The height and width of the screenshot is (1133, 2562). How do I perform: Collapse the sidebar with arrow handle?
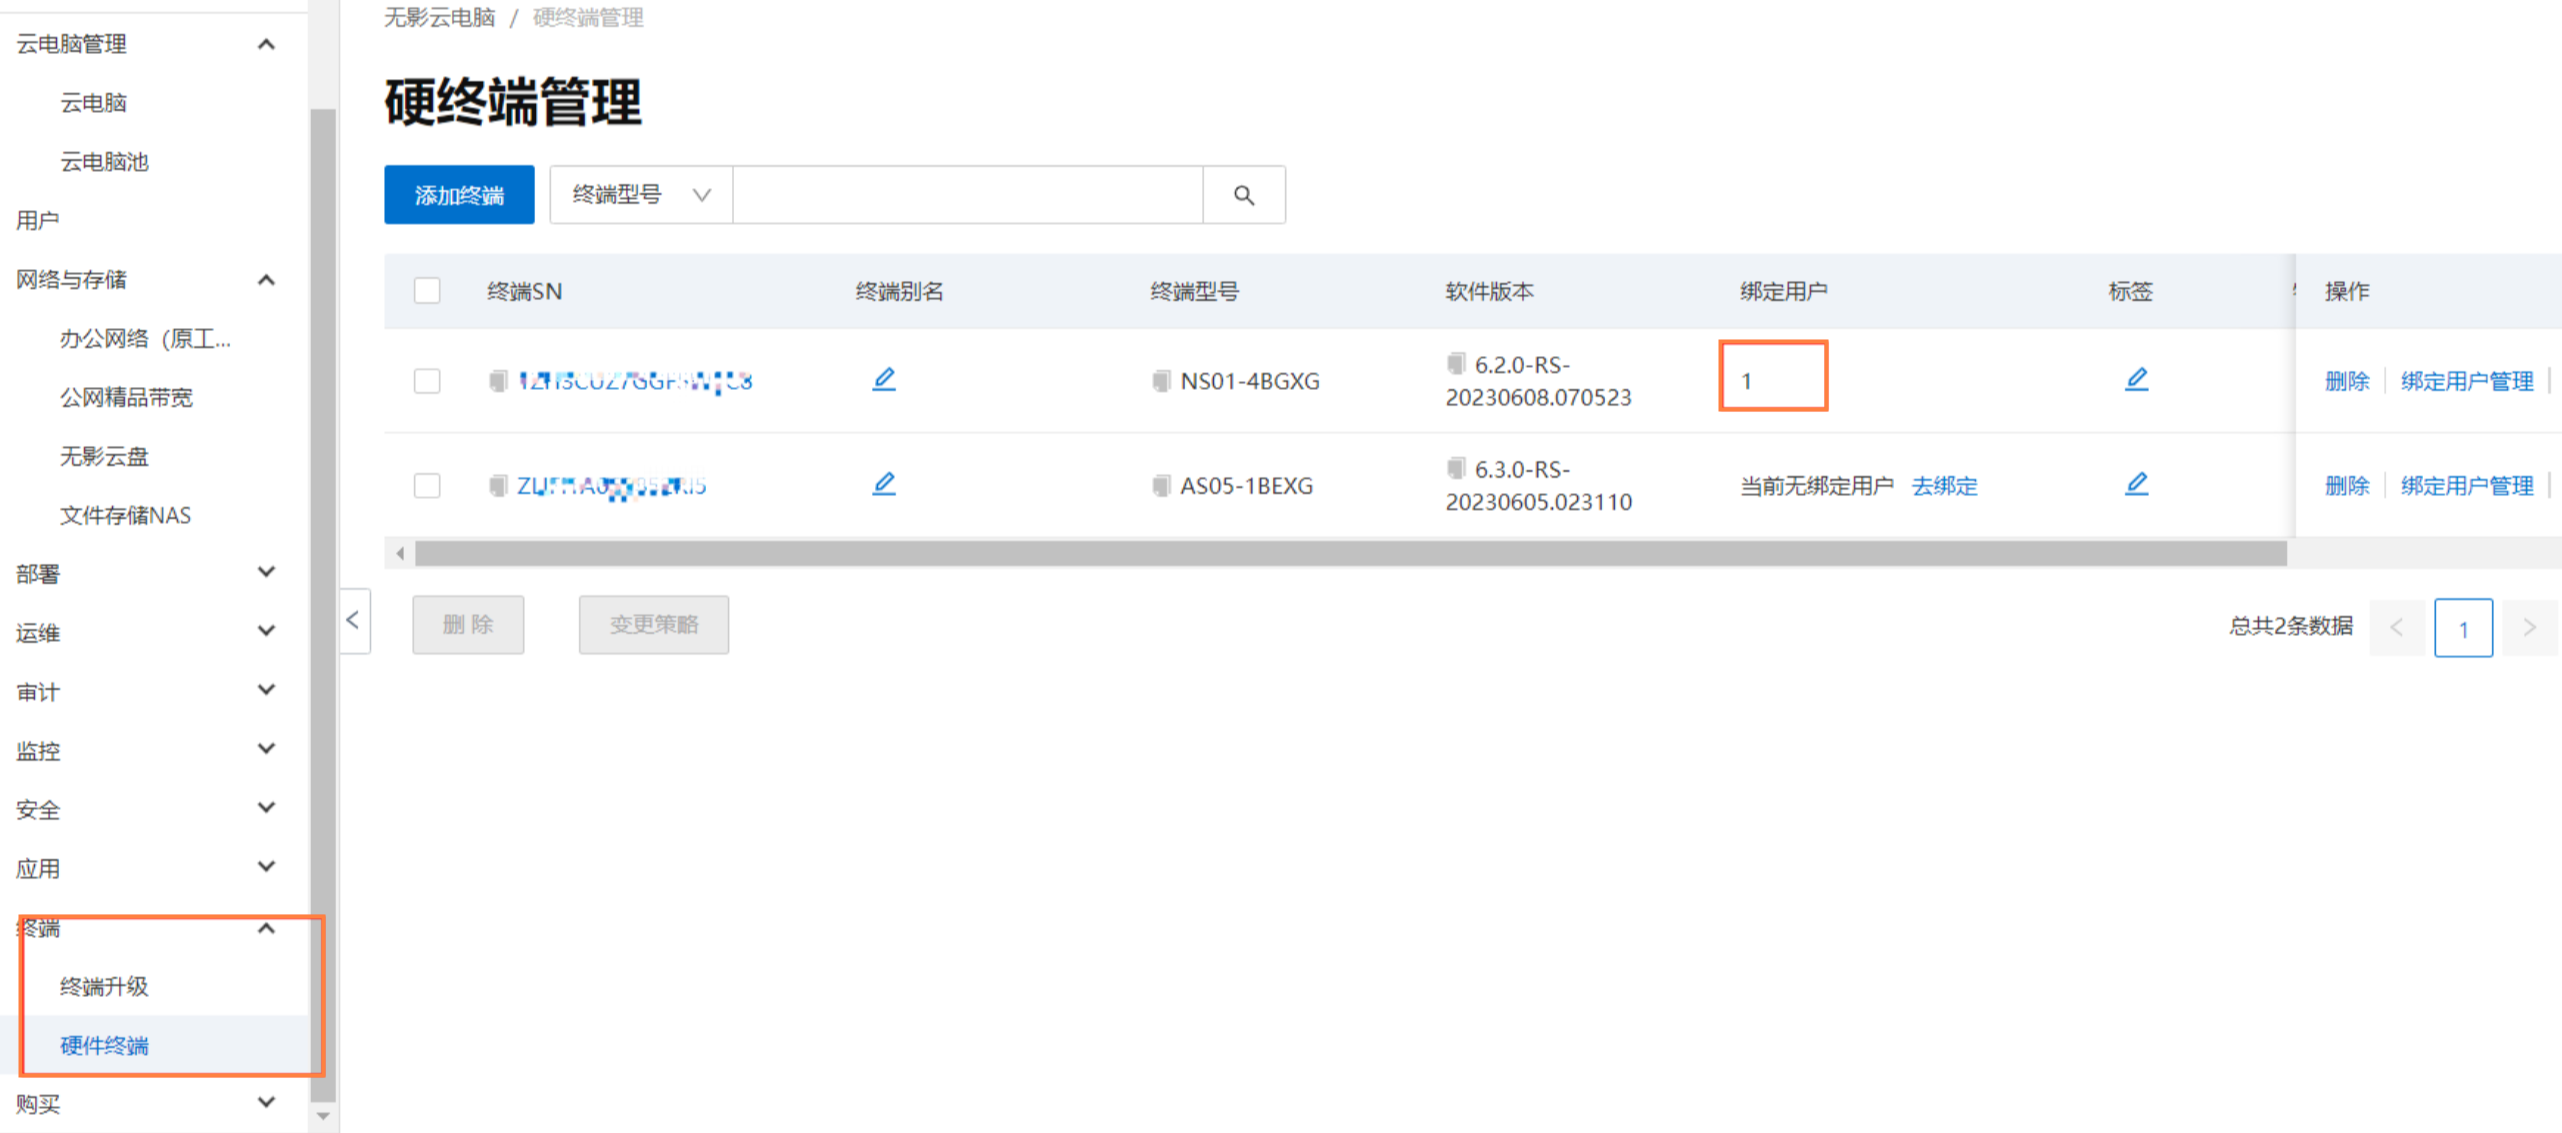354,621
